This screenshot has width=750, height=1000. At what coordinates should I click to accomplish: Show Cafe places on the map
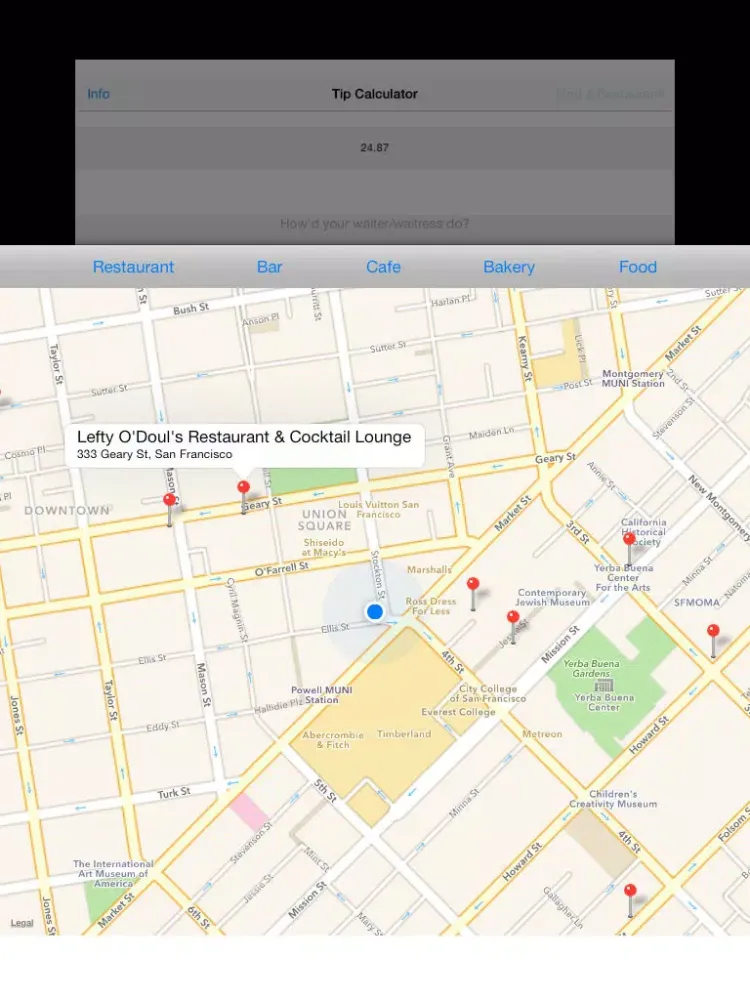tap(383, 267)
